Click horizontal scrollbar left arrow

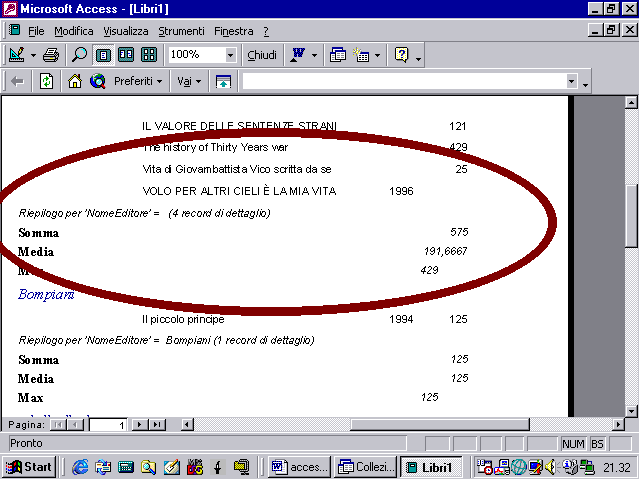187,425
